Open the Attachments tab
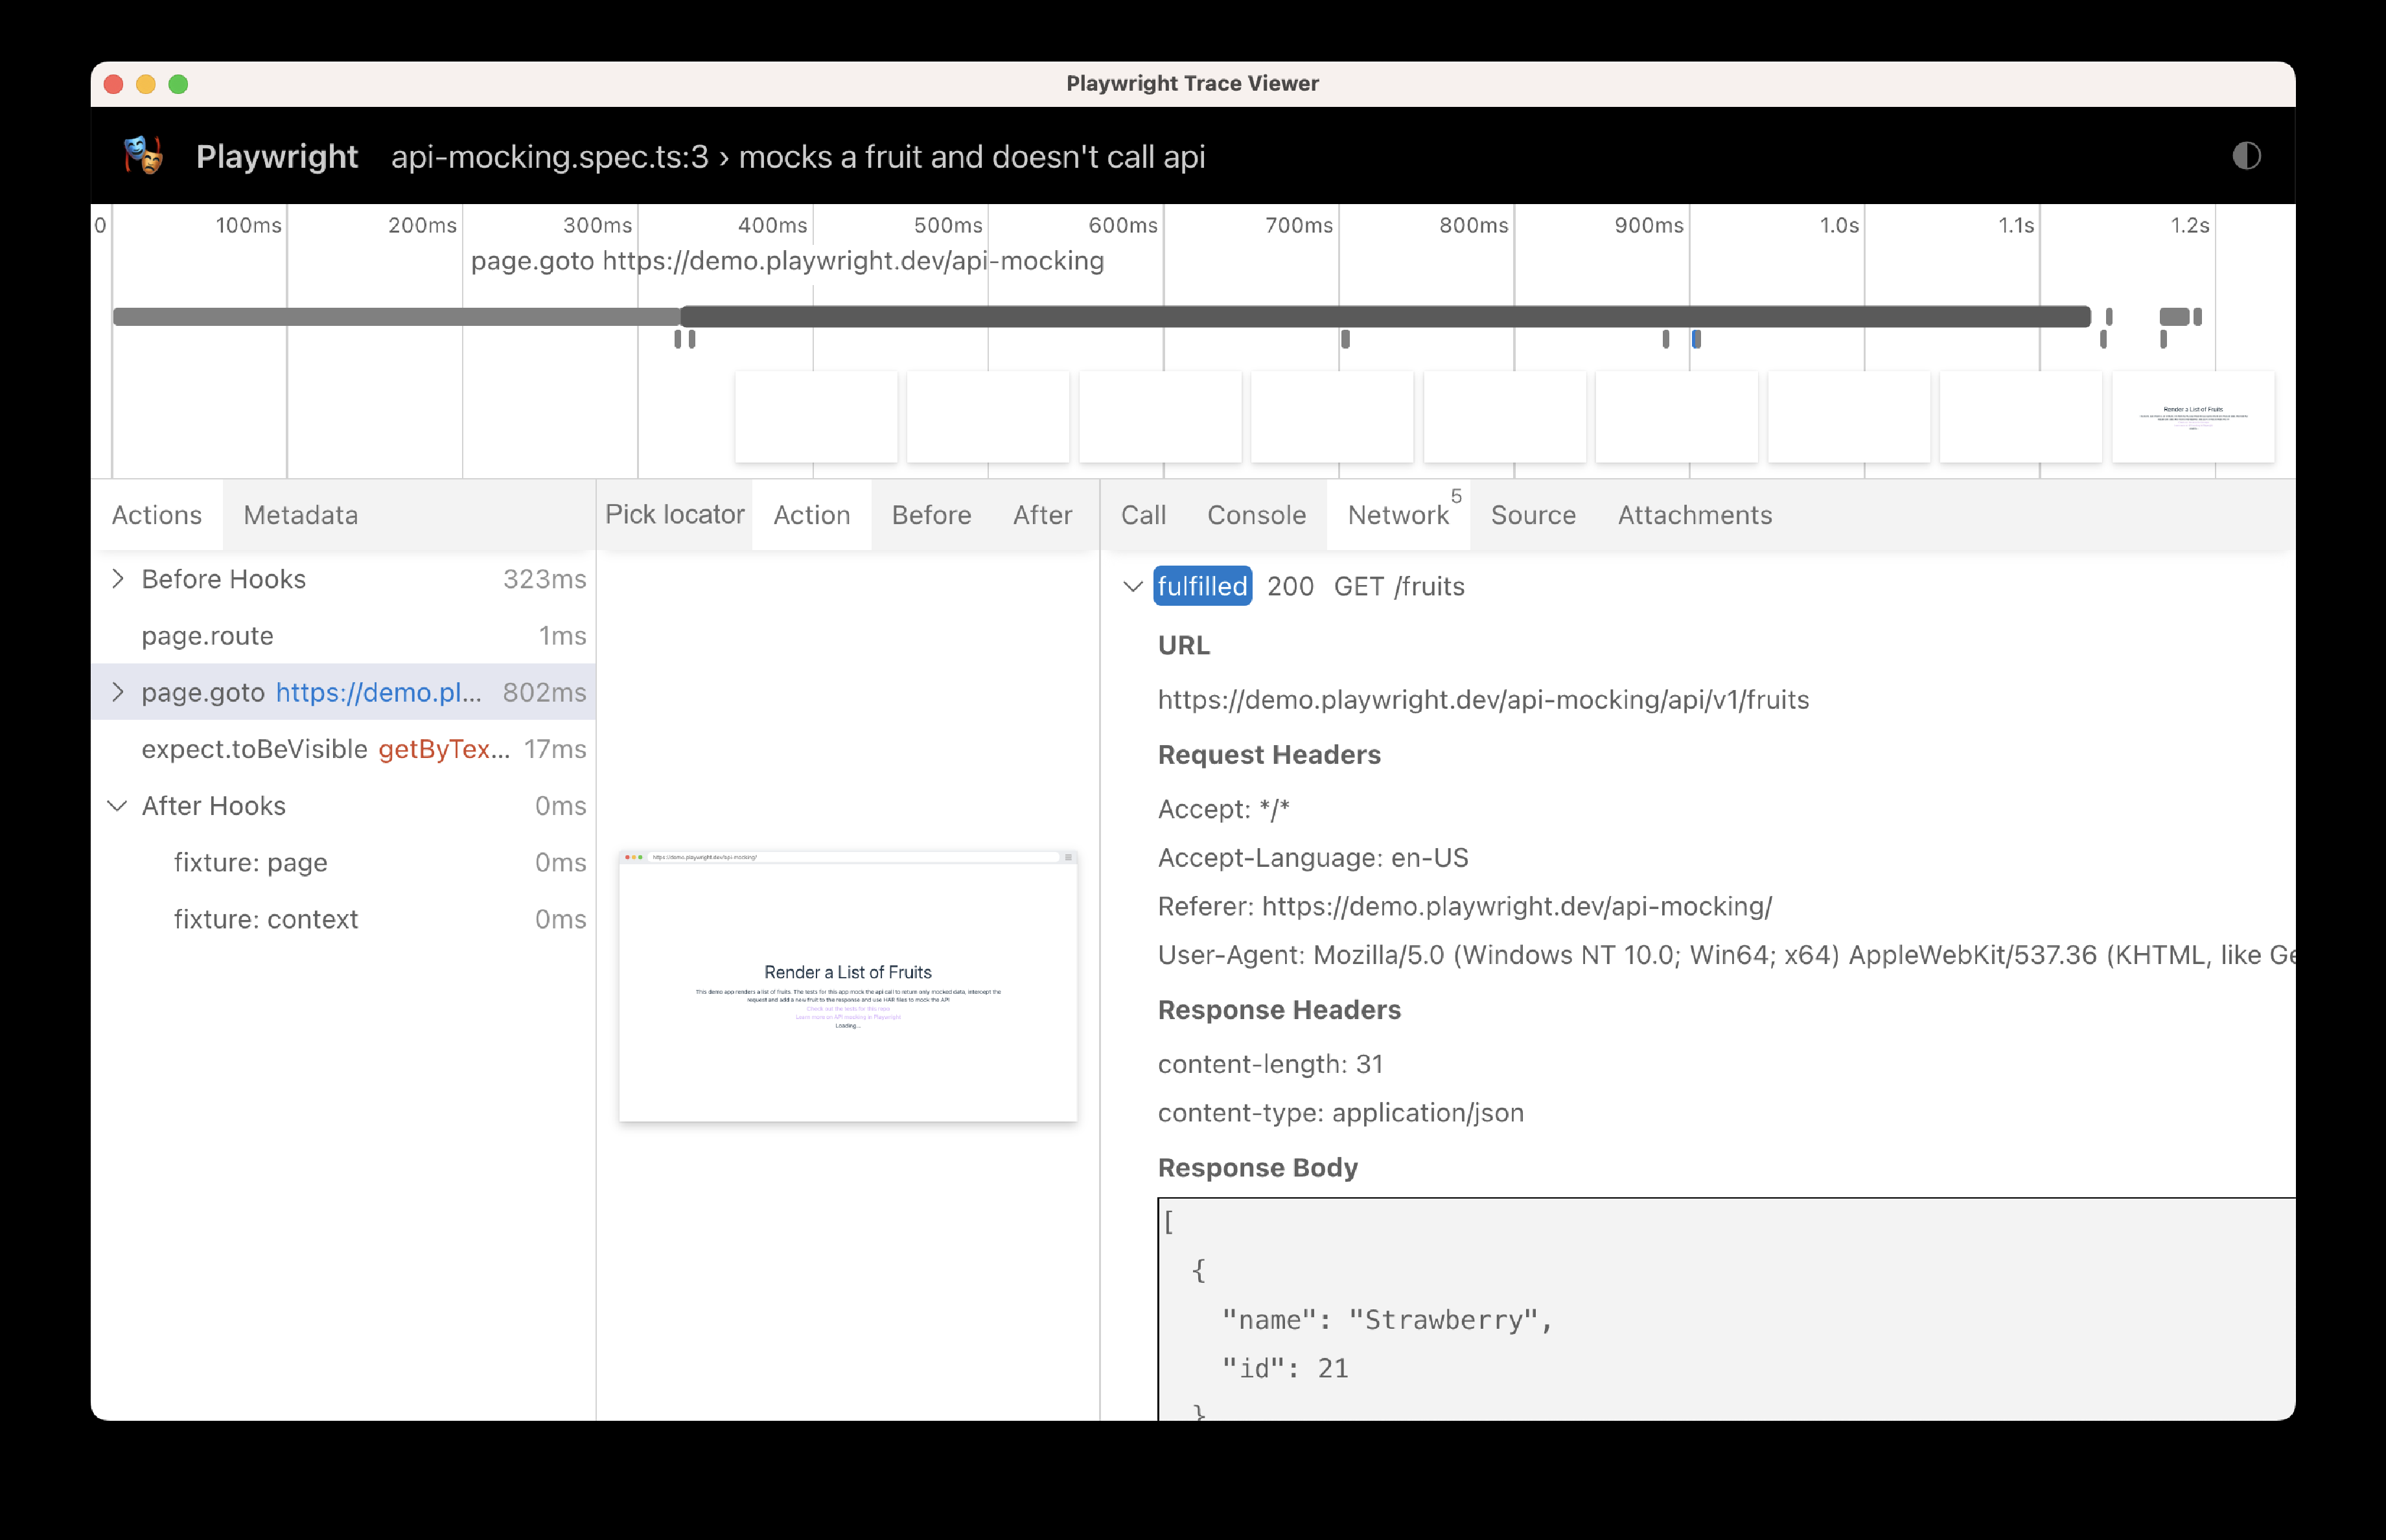Image resolution: width=2386 pixels, height=1540 pixels. pyautogui.click(x=1695, y=515)
